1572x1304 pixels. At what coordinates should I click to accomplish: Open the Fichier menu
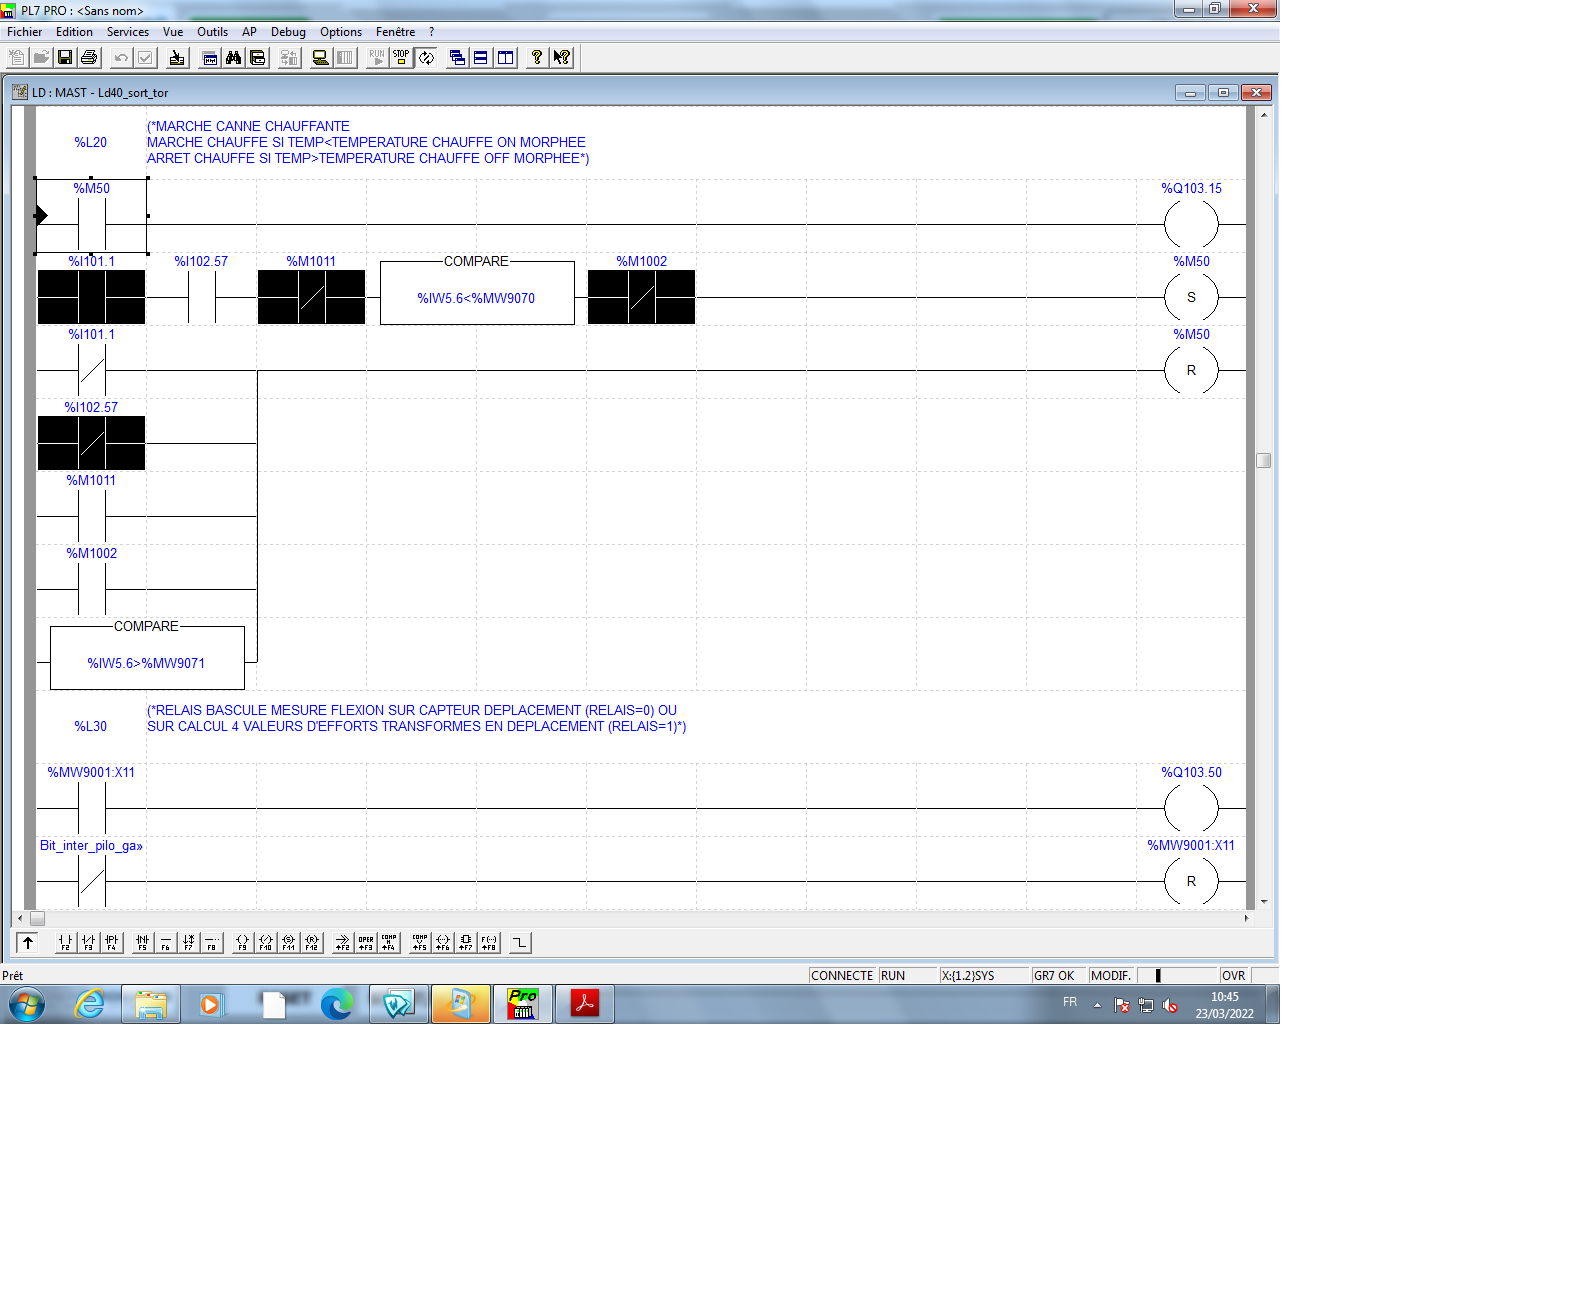(25, 32)
